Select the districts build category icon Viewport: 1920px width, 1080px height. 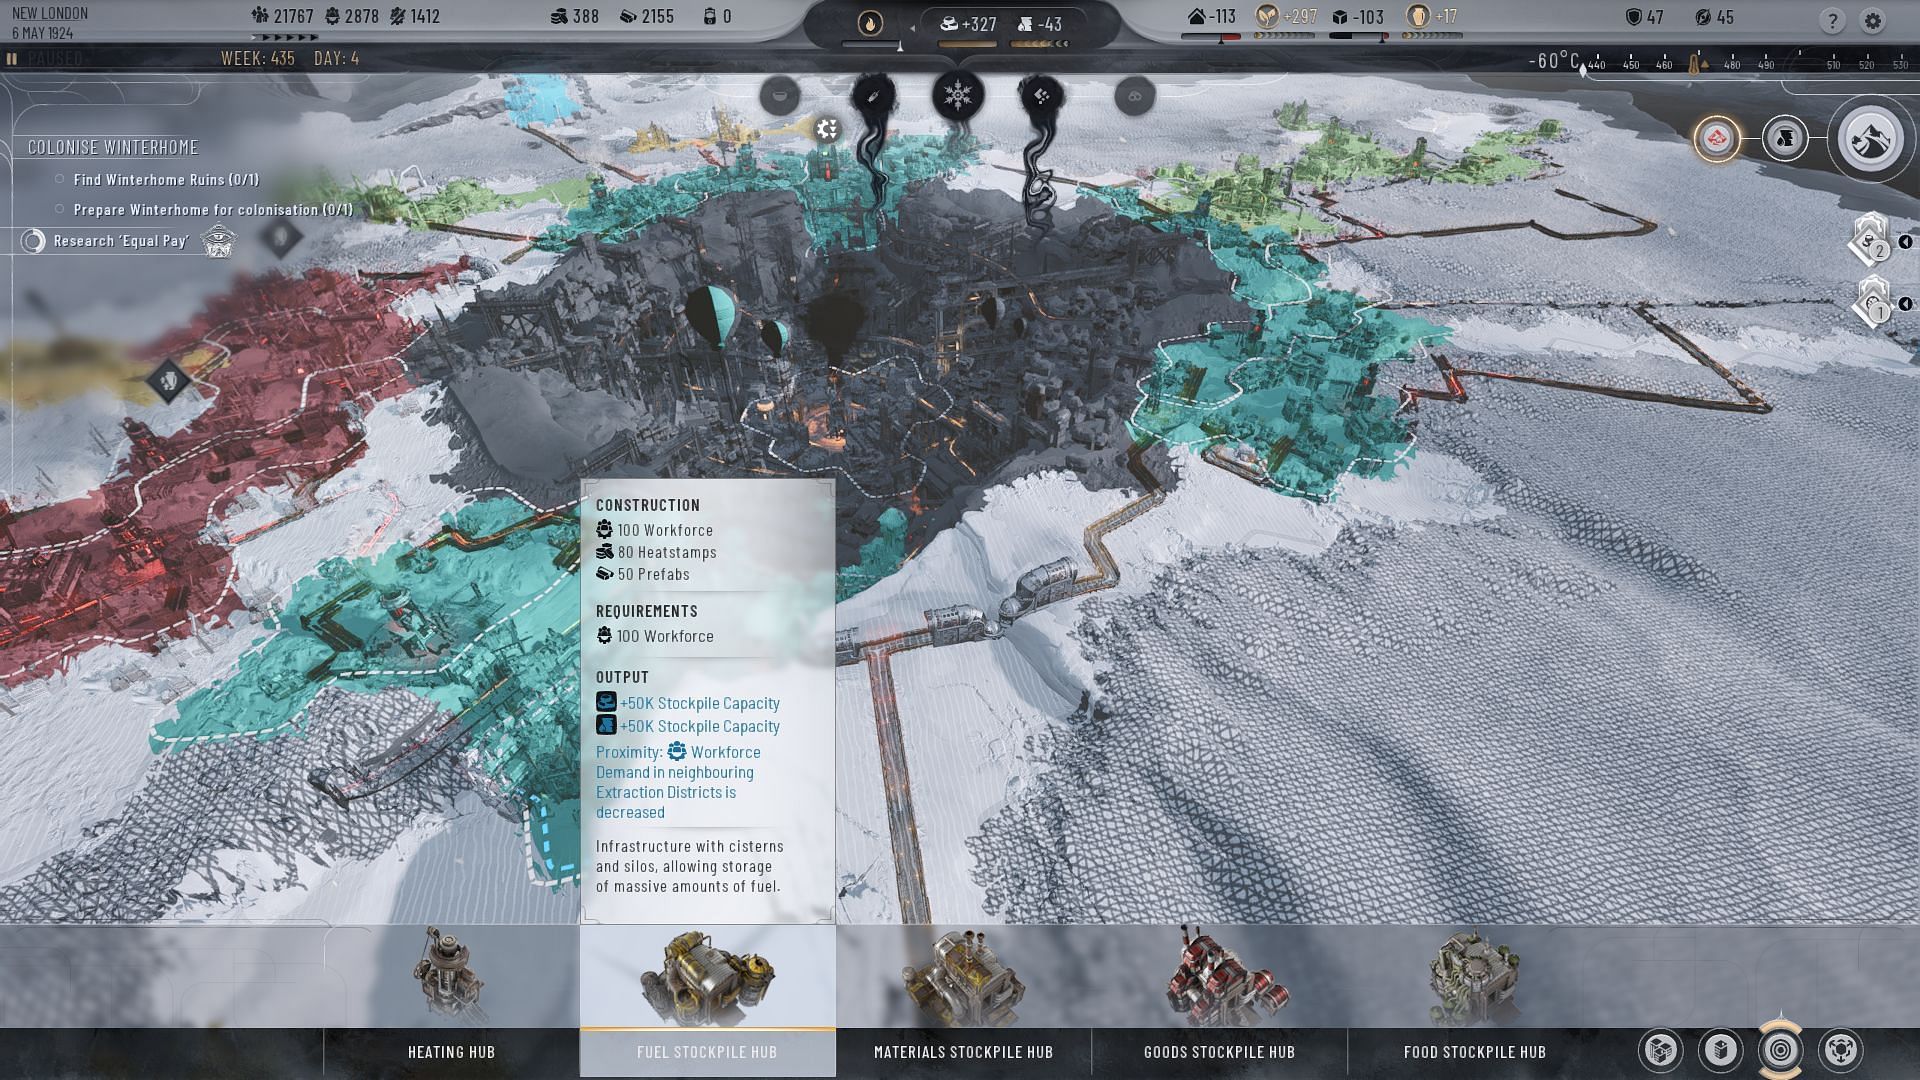tap(1661, 1050)
